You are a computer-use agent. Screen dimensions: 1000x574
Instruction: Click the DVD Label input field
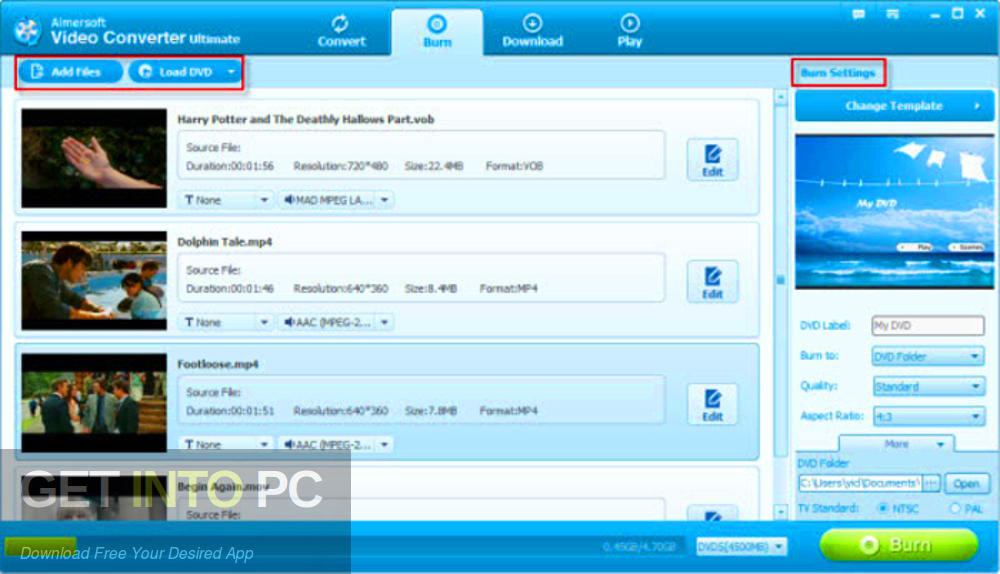coord(928,325)
